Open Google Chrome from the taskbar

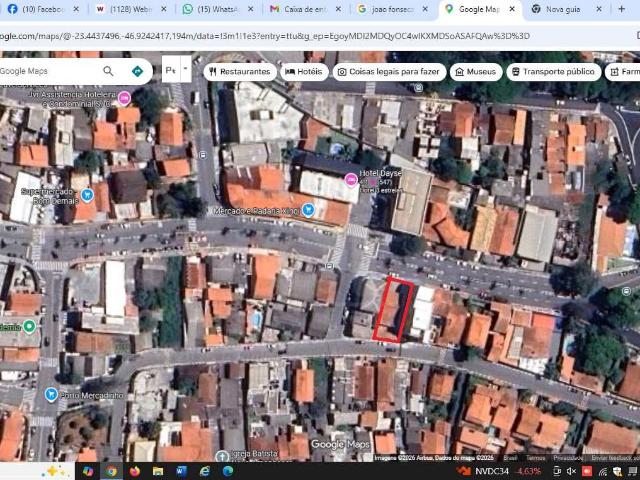[x=111, y=471]
